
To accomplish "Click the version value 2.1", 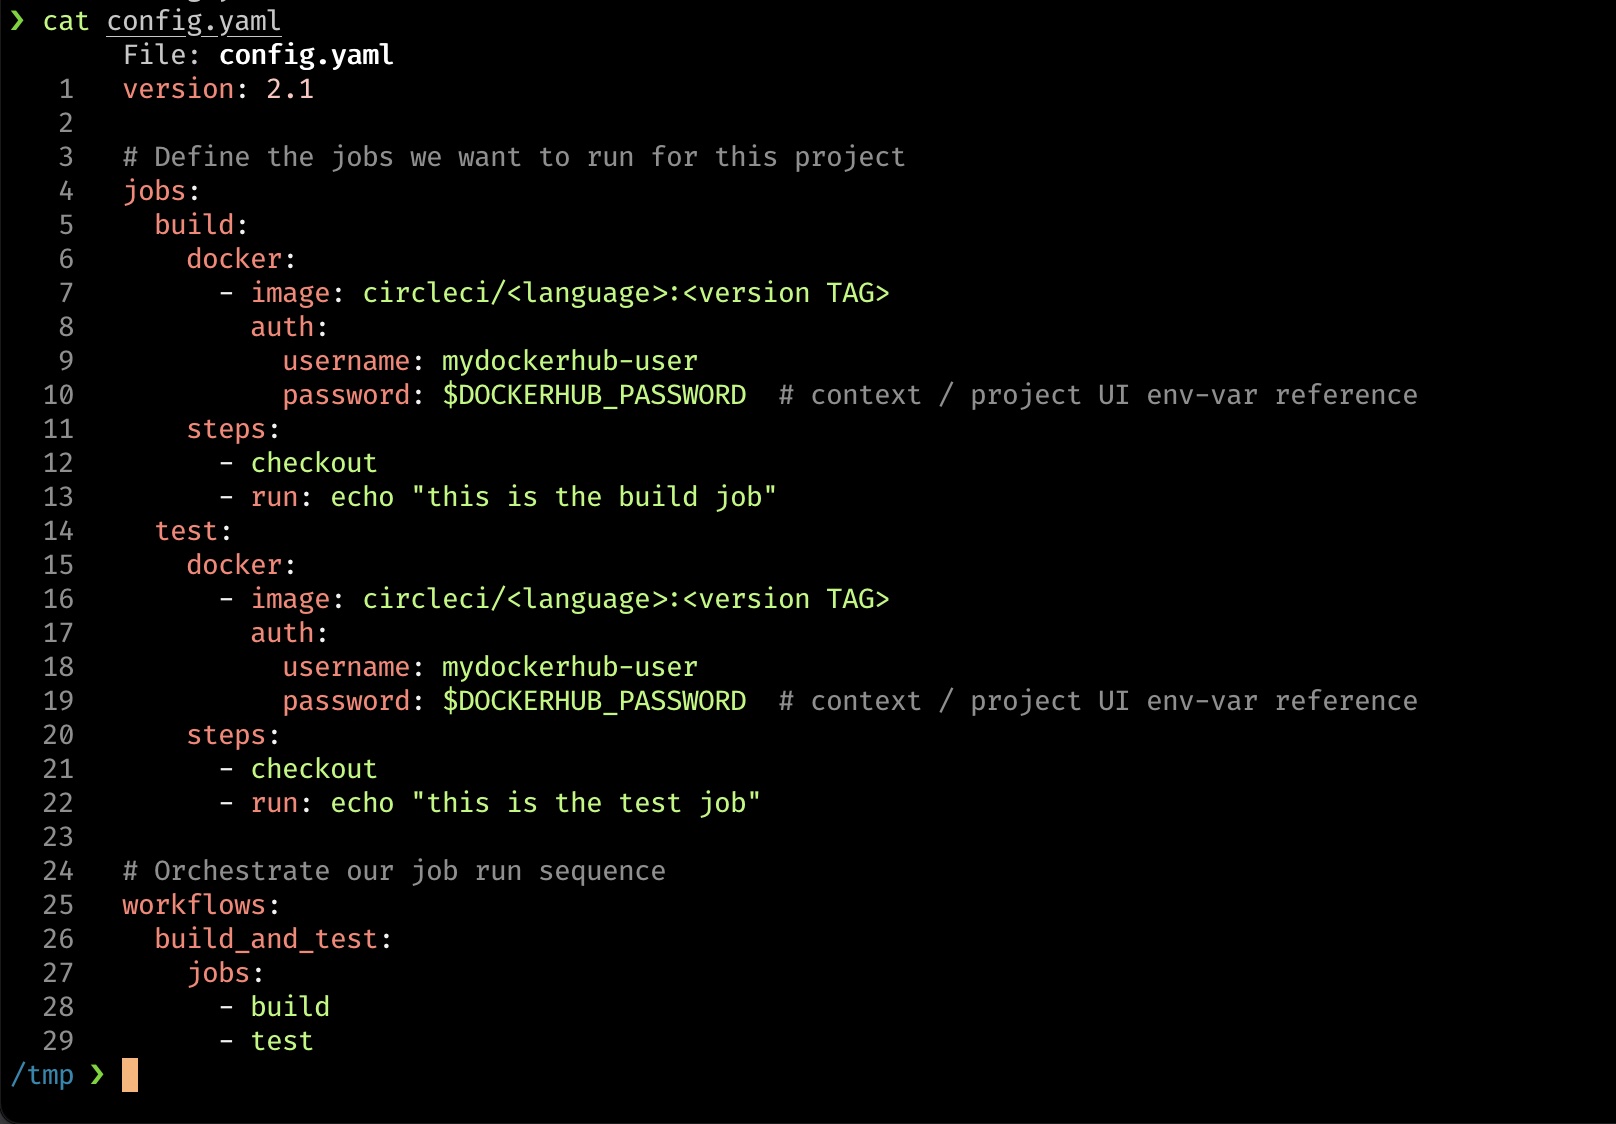I will 290,89.
